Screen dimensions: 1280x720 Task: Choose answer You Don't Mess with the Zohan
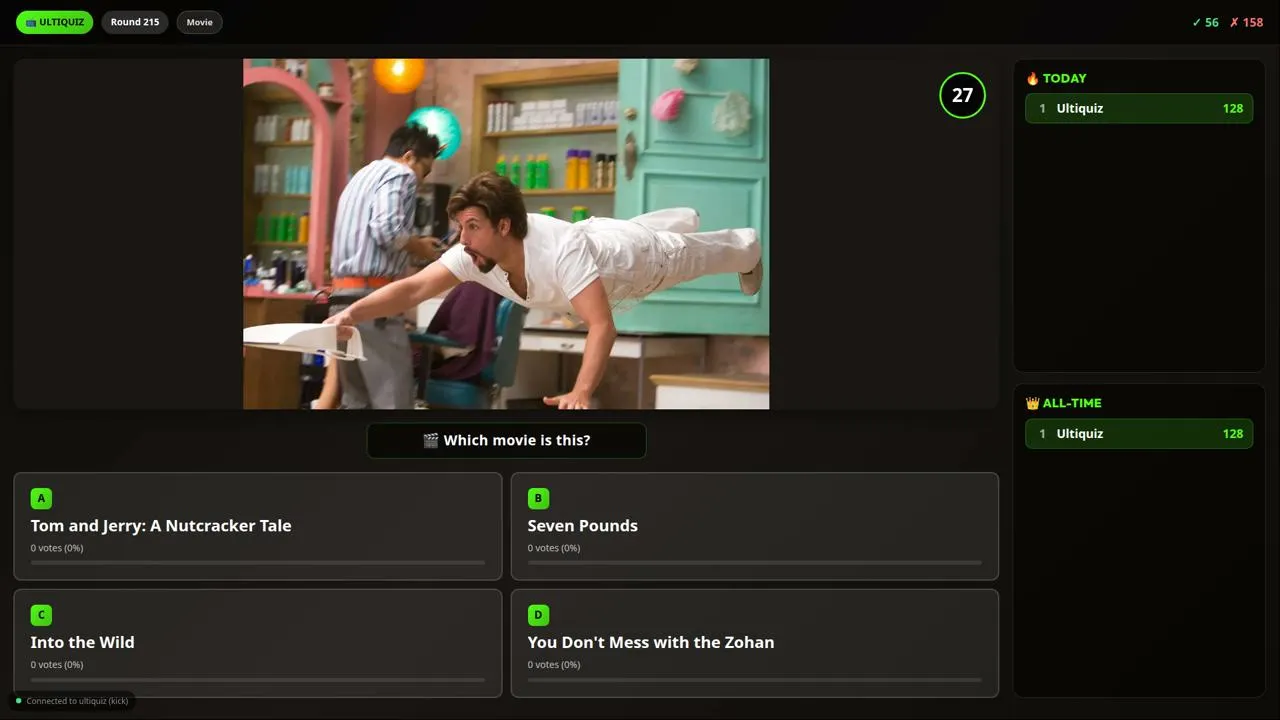[x=755, y=643]
